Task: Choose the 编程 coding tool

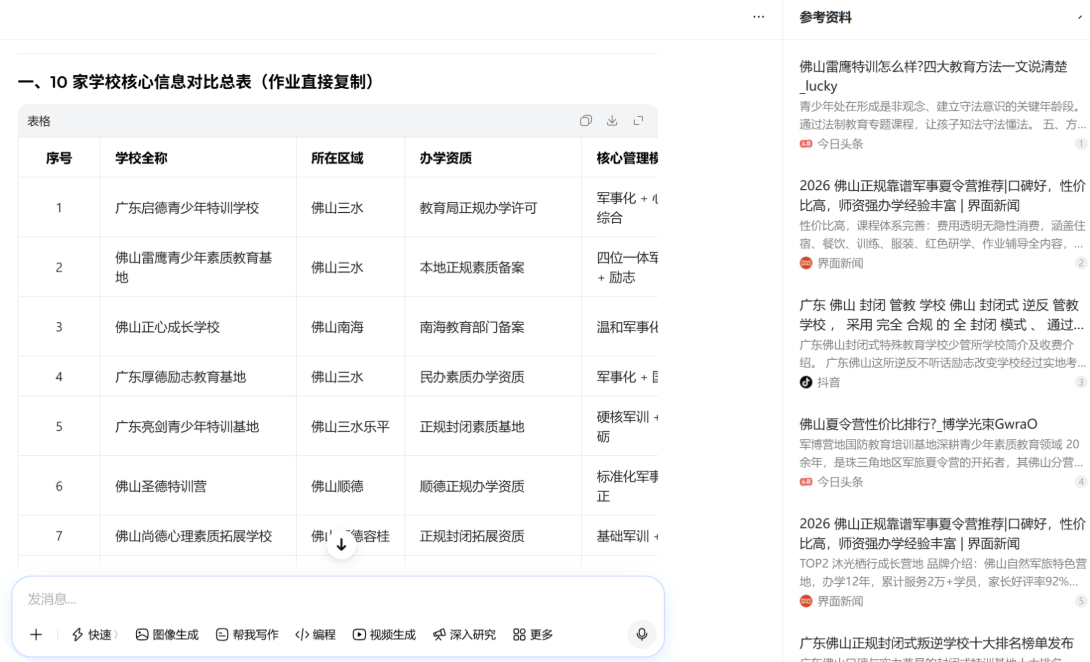Action: pyautogui.click(x=315, y=634)
